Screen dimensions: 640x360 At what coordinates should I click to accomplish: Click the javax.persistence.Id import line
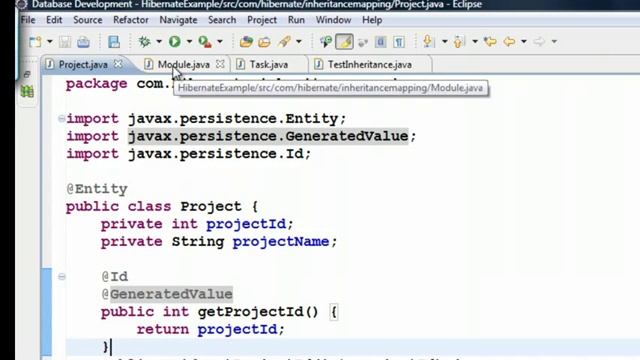click(189, 154)
